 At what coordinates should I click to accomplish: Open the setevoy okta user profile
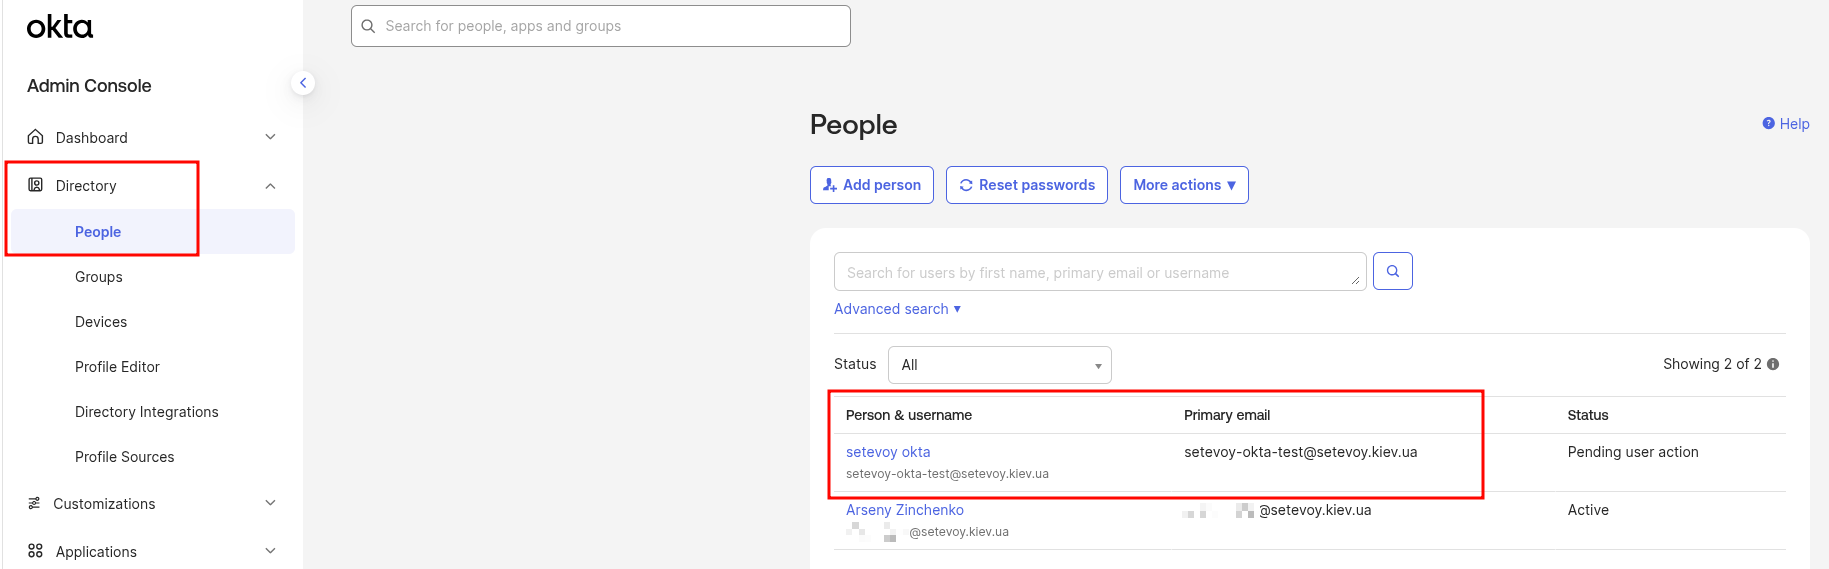888,452
